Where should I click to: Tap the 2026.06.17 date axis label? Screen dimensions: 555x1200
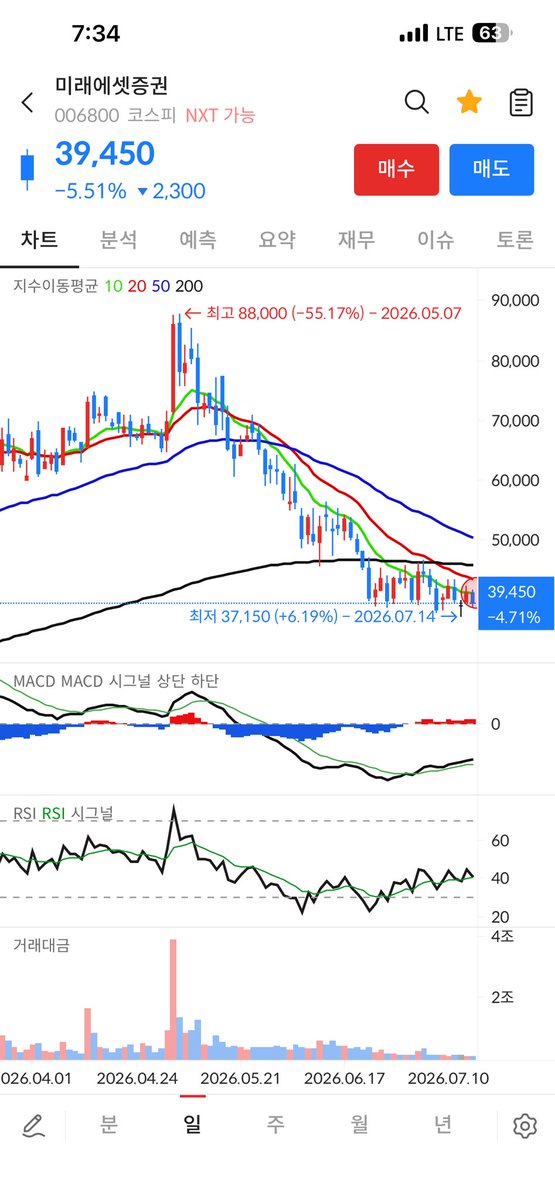click(345, 1078)
